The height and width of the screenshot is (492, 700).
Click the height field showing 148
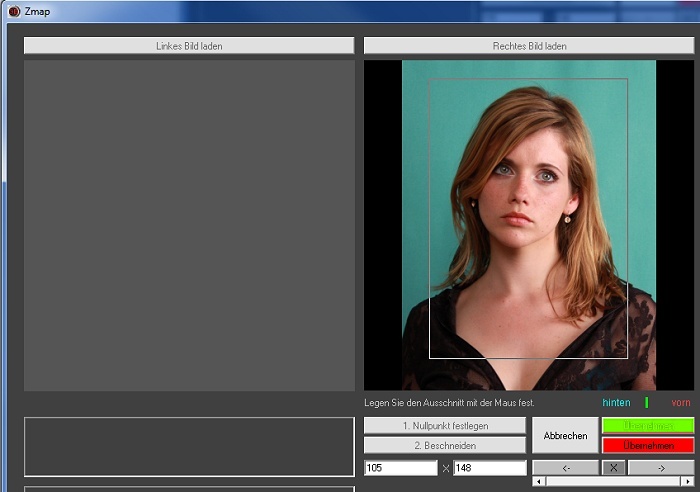click(x=489, y=468)
